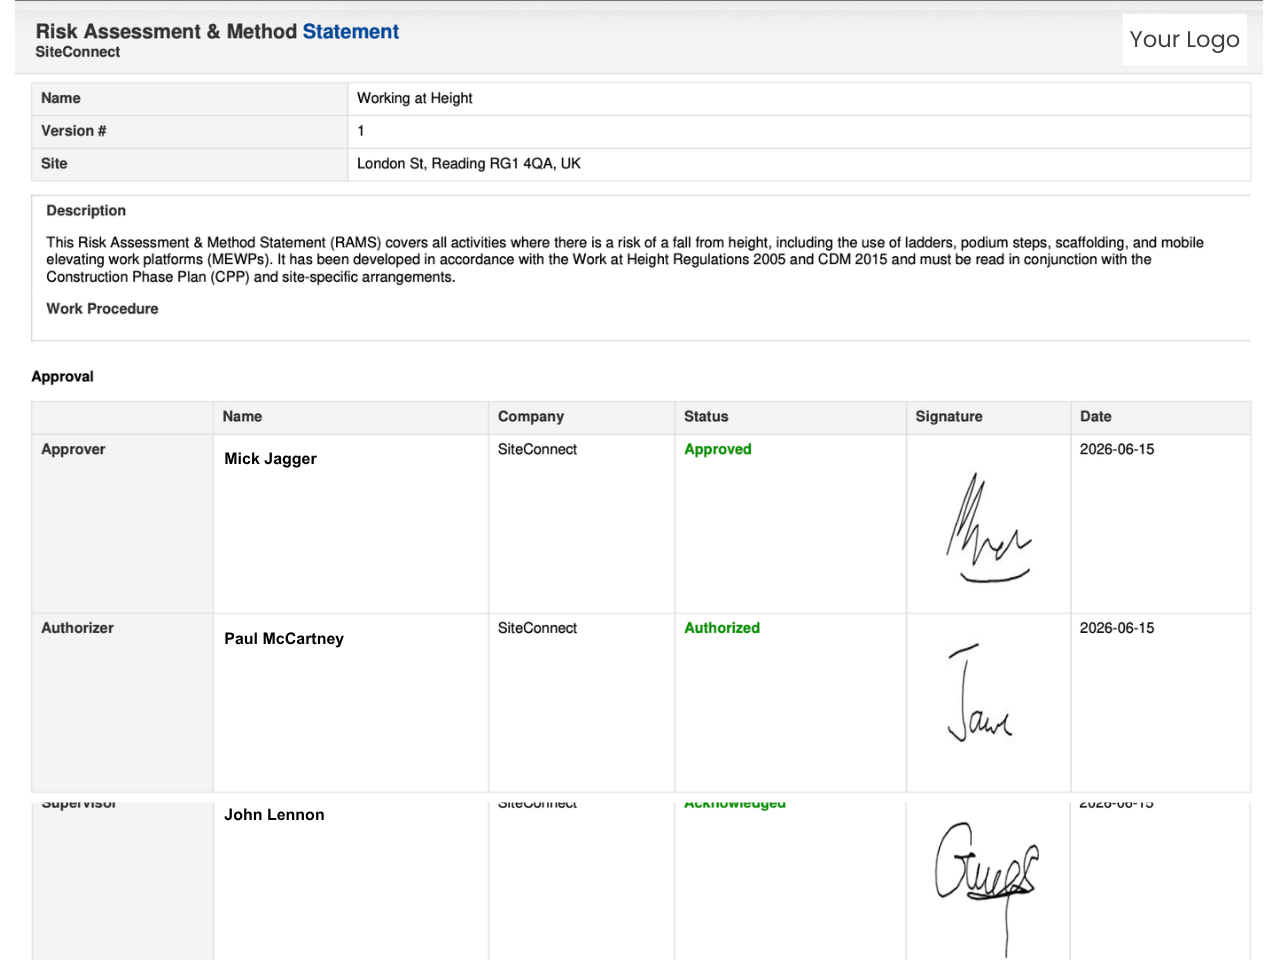Viewport: 1280px width, 960px height.
Task: Click the 'Work Procedure' heading
Action: [102, 309]
